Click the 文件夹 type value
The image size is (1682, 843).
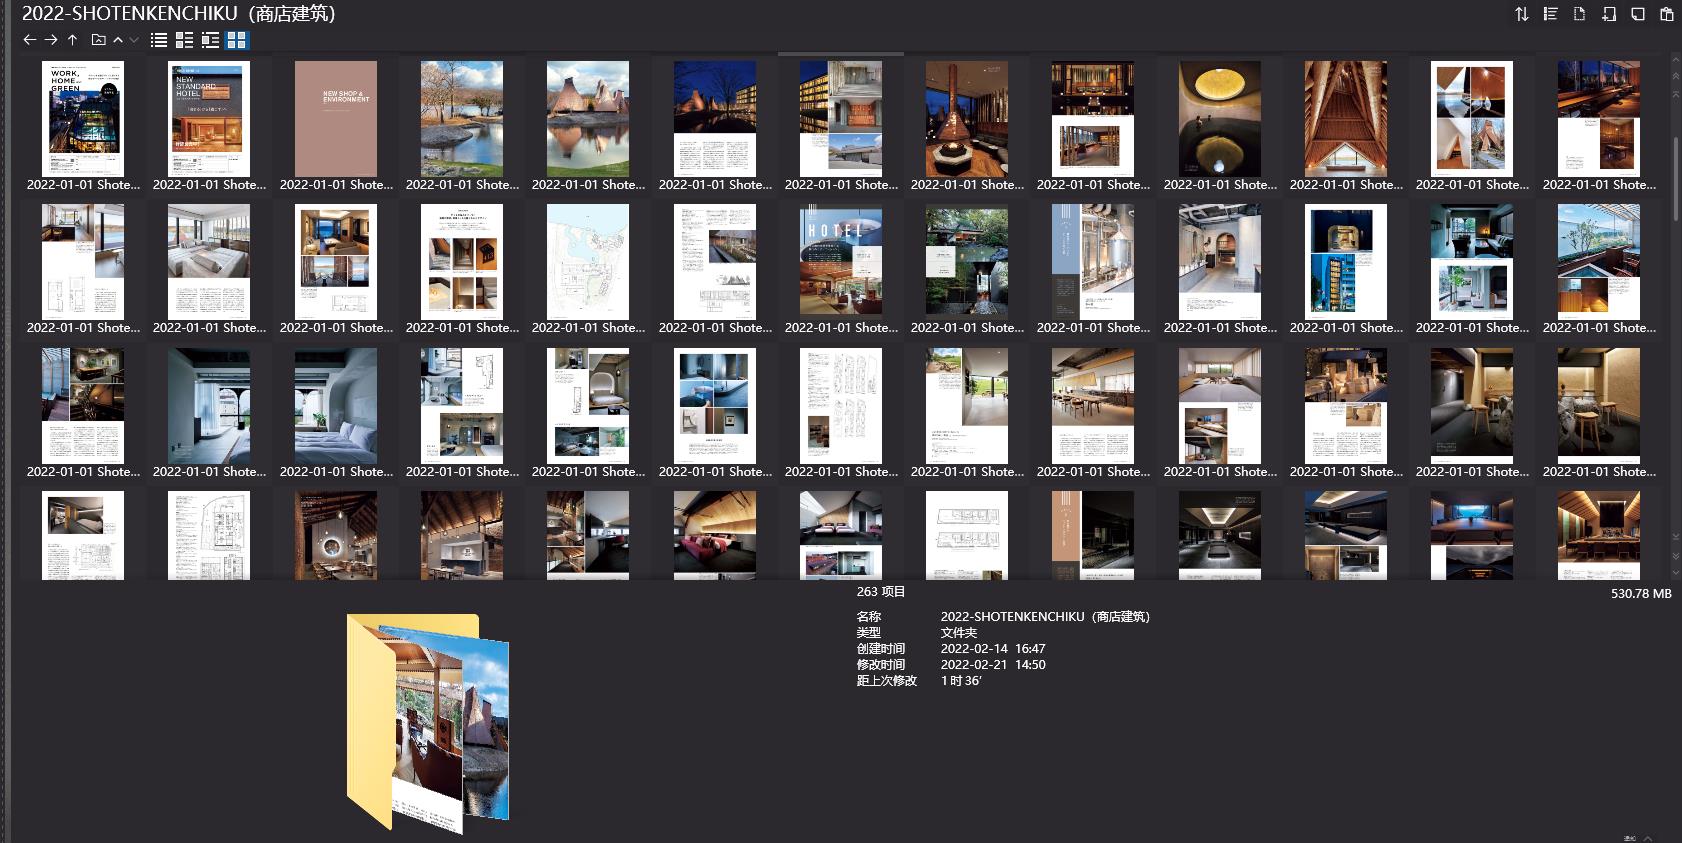[x=959, y=633]
